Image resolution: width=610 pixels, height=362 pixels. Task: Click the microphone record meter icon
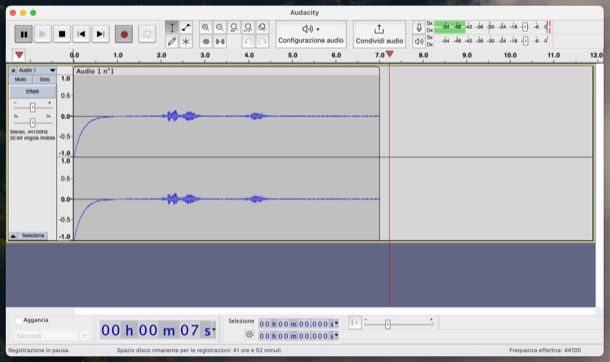pos(419,28)
